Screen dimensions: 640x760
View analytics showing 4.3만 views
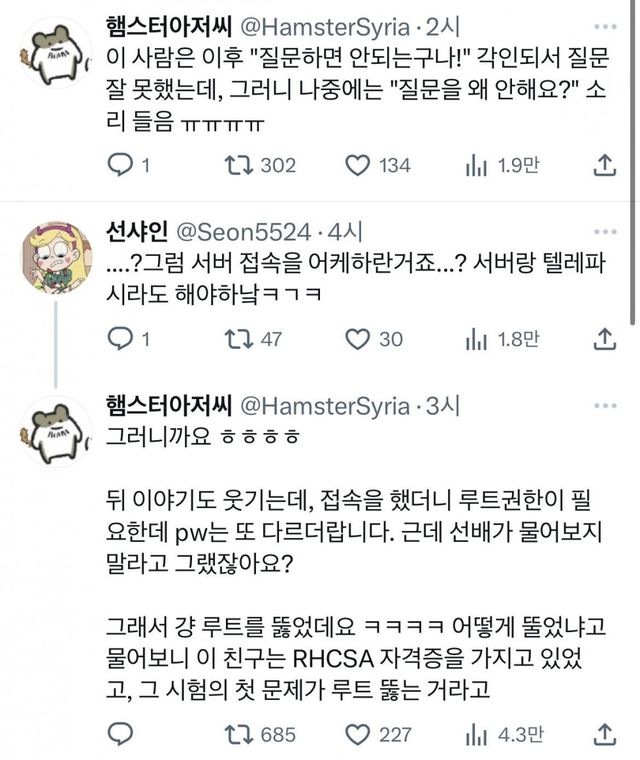coord(475,734)
